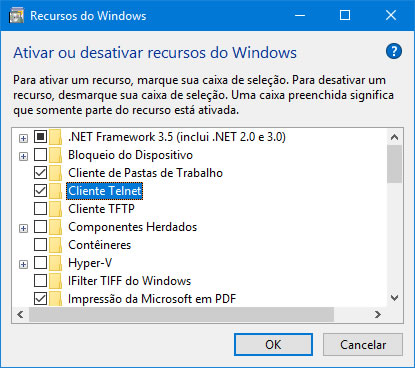Click the .NET Framework 3.5 folder icon
Screen dimensions: 415x368
click(56, 137)
